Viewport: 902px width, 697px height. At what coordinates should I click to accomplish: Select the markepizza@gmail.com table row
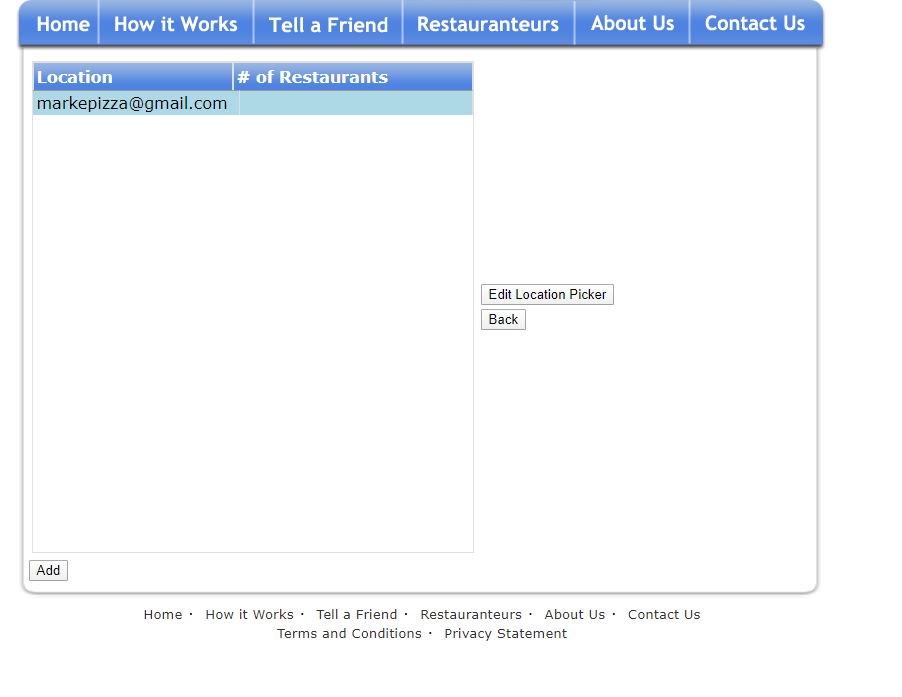click(x=253, y=104)
